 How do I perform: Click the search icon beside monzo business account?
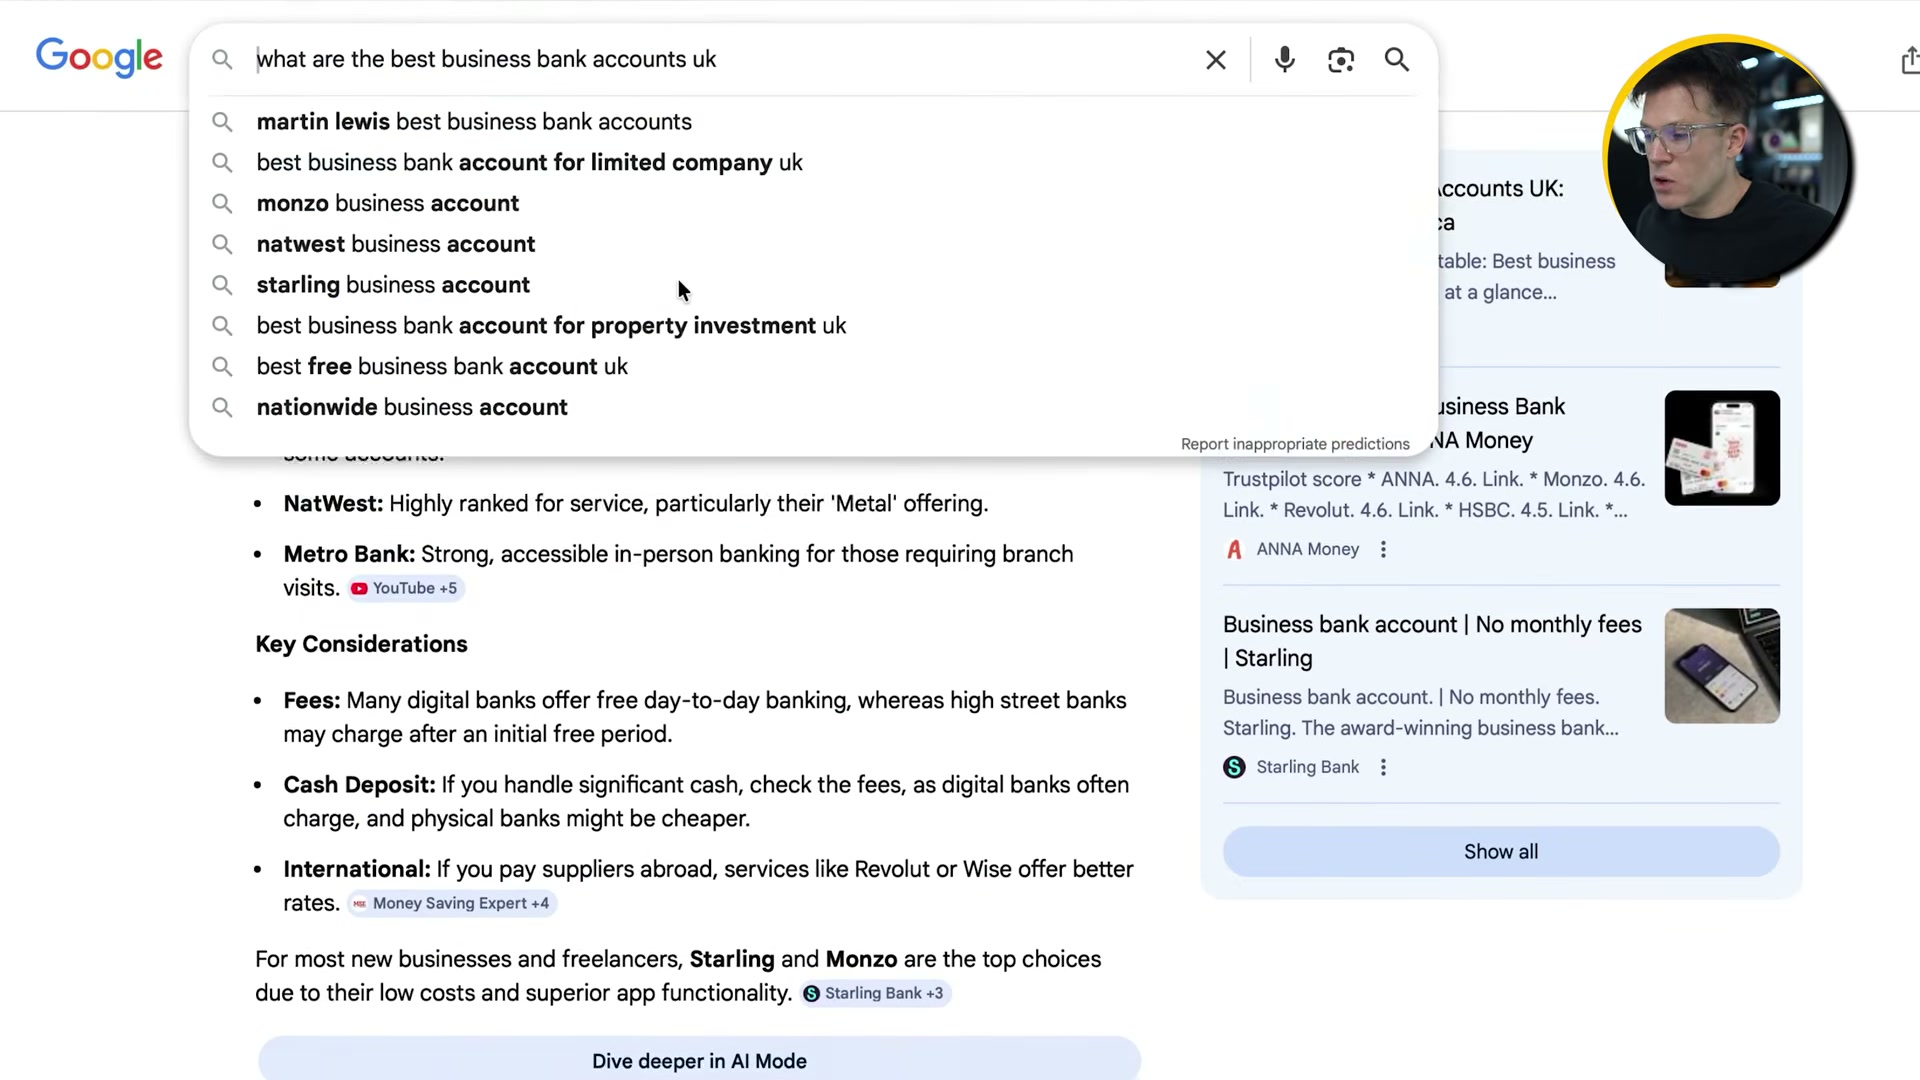[222, 203]
